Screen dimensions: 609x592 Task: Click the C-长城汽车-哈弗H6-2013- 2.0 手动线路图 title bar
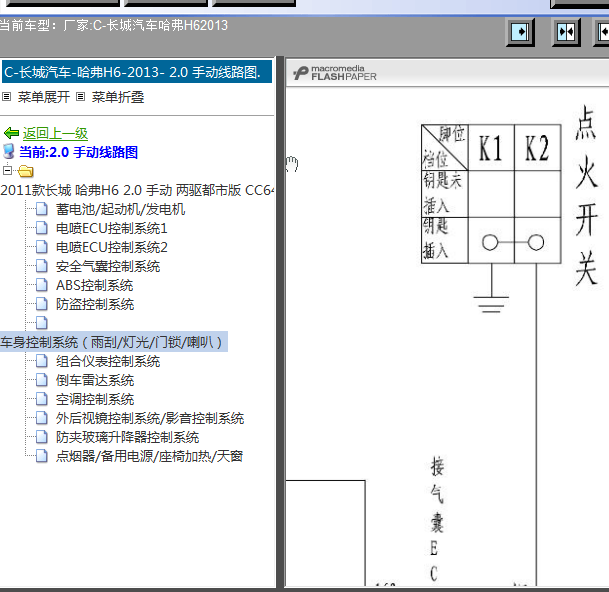click(137, 72)
